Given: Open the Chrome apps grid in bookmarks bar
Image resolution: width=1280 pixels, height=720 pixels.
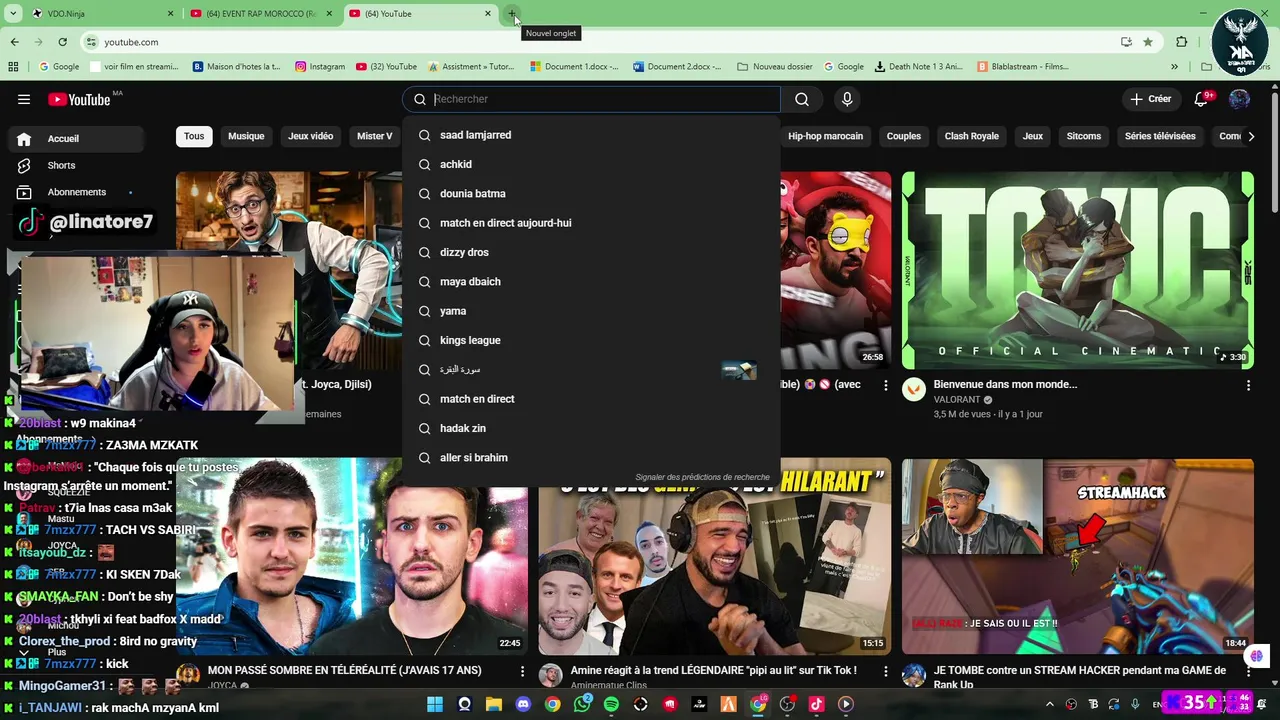Looking at the screenshot, I should click(13, 67).
